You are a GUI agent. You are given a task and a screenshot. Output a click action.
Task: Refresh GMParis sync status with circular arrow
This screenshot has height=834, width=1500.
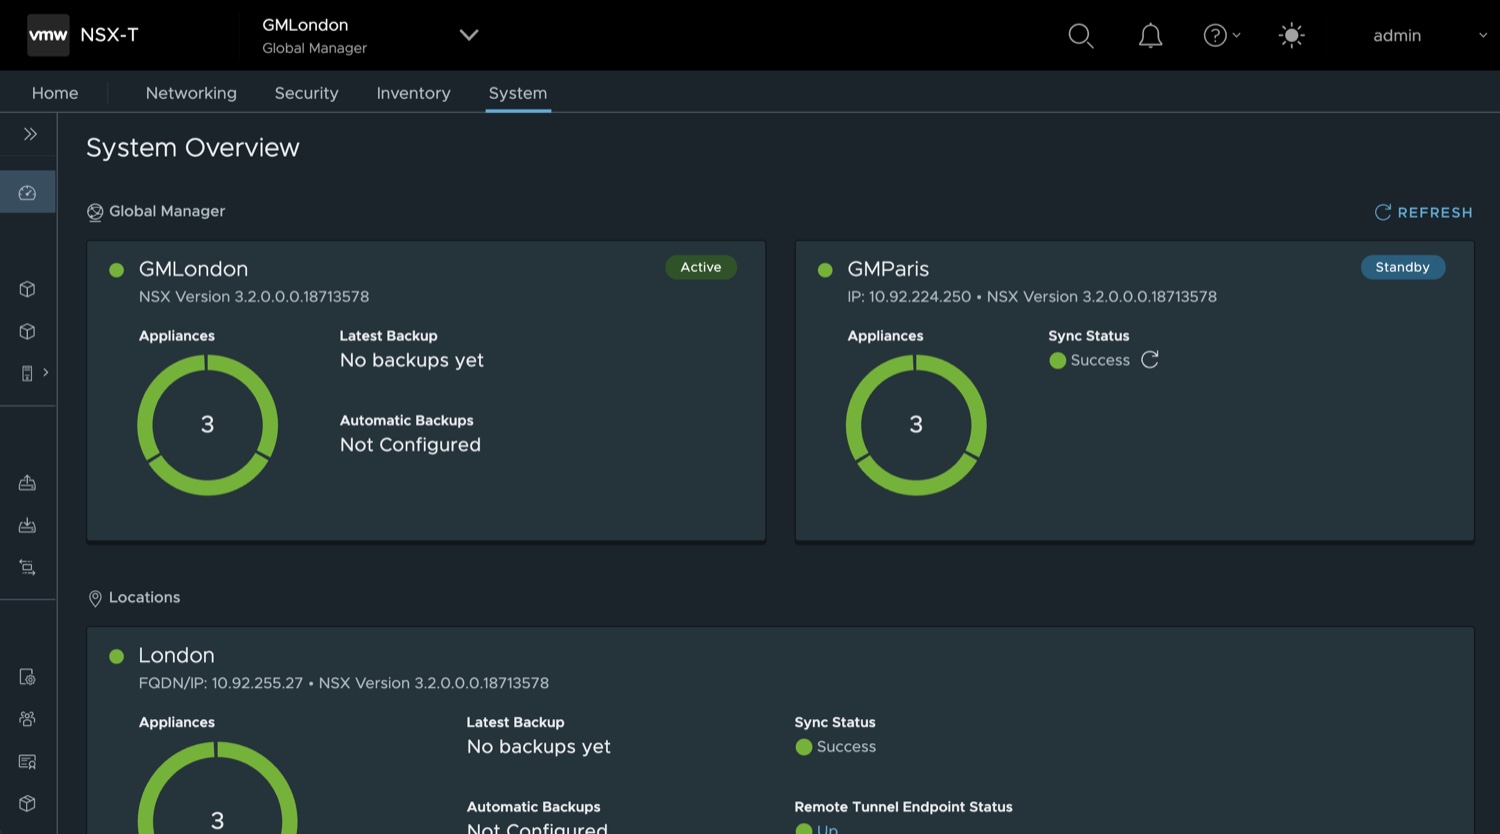click(x=1150, y=360)
